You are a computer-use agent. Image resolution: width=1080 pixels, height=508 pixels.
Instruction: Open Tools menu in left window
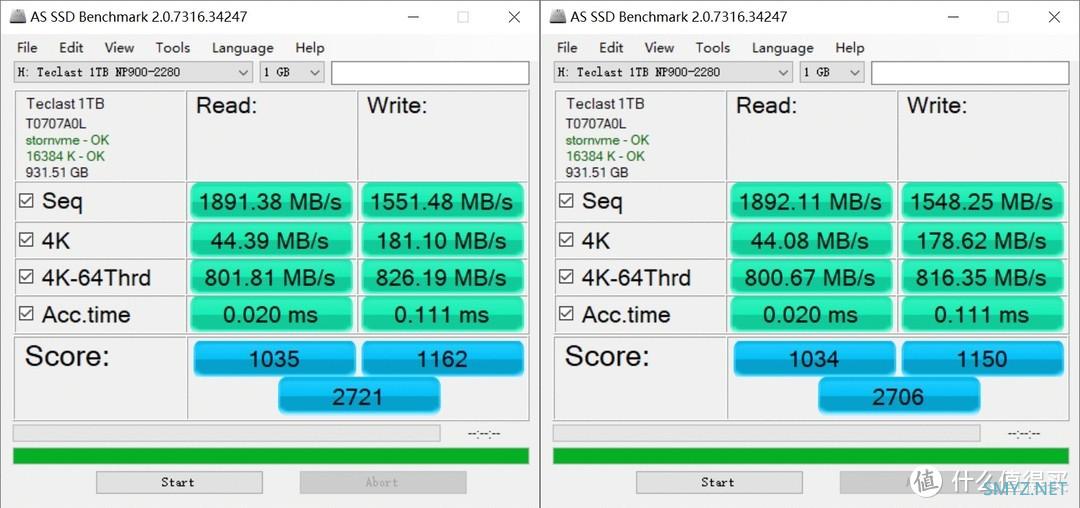coord(172,47)
